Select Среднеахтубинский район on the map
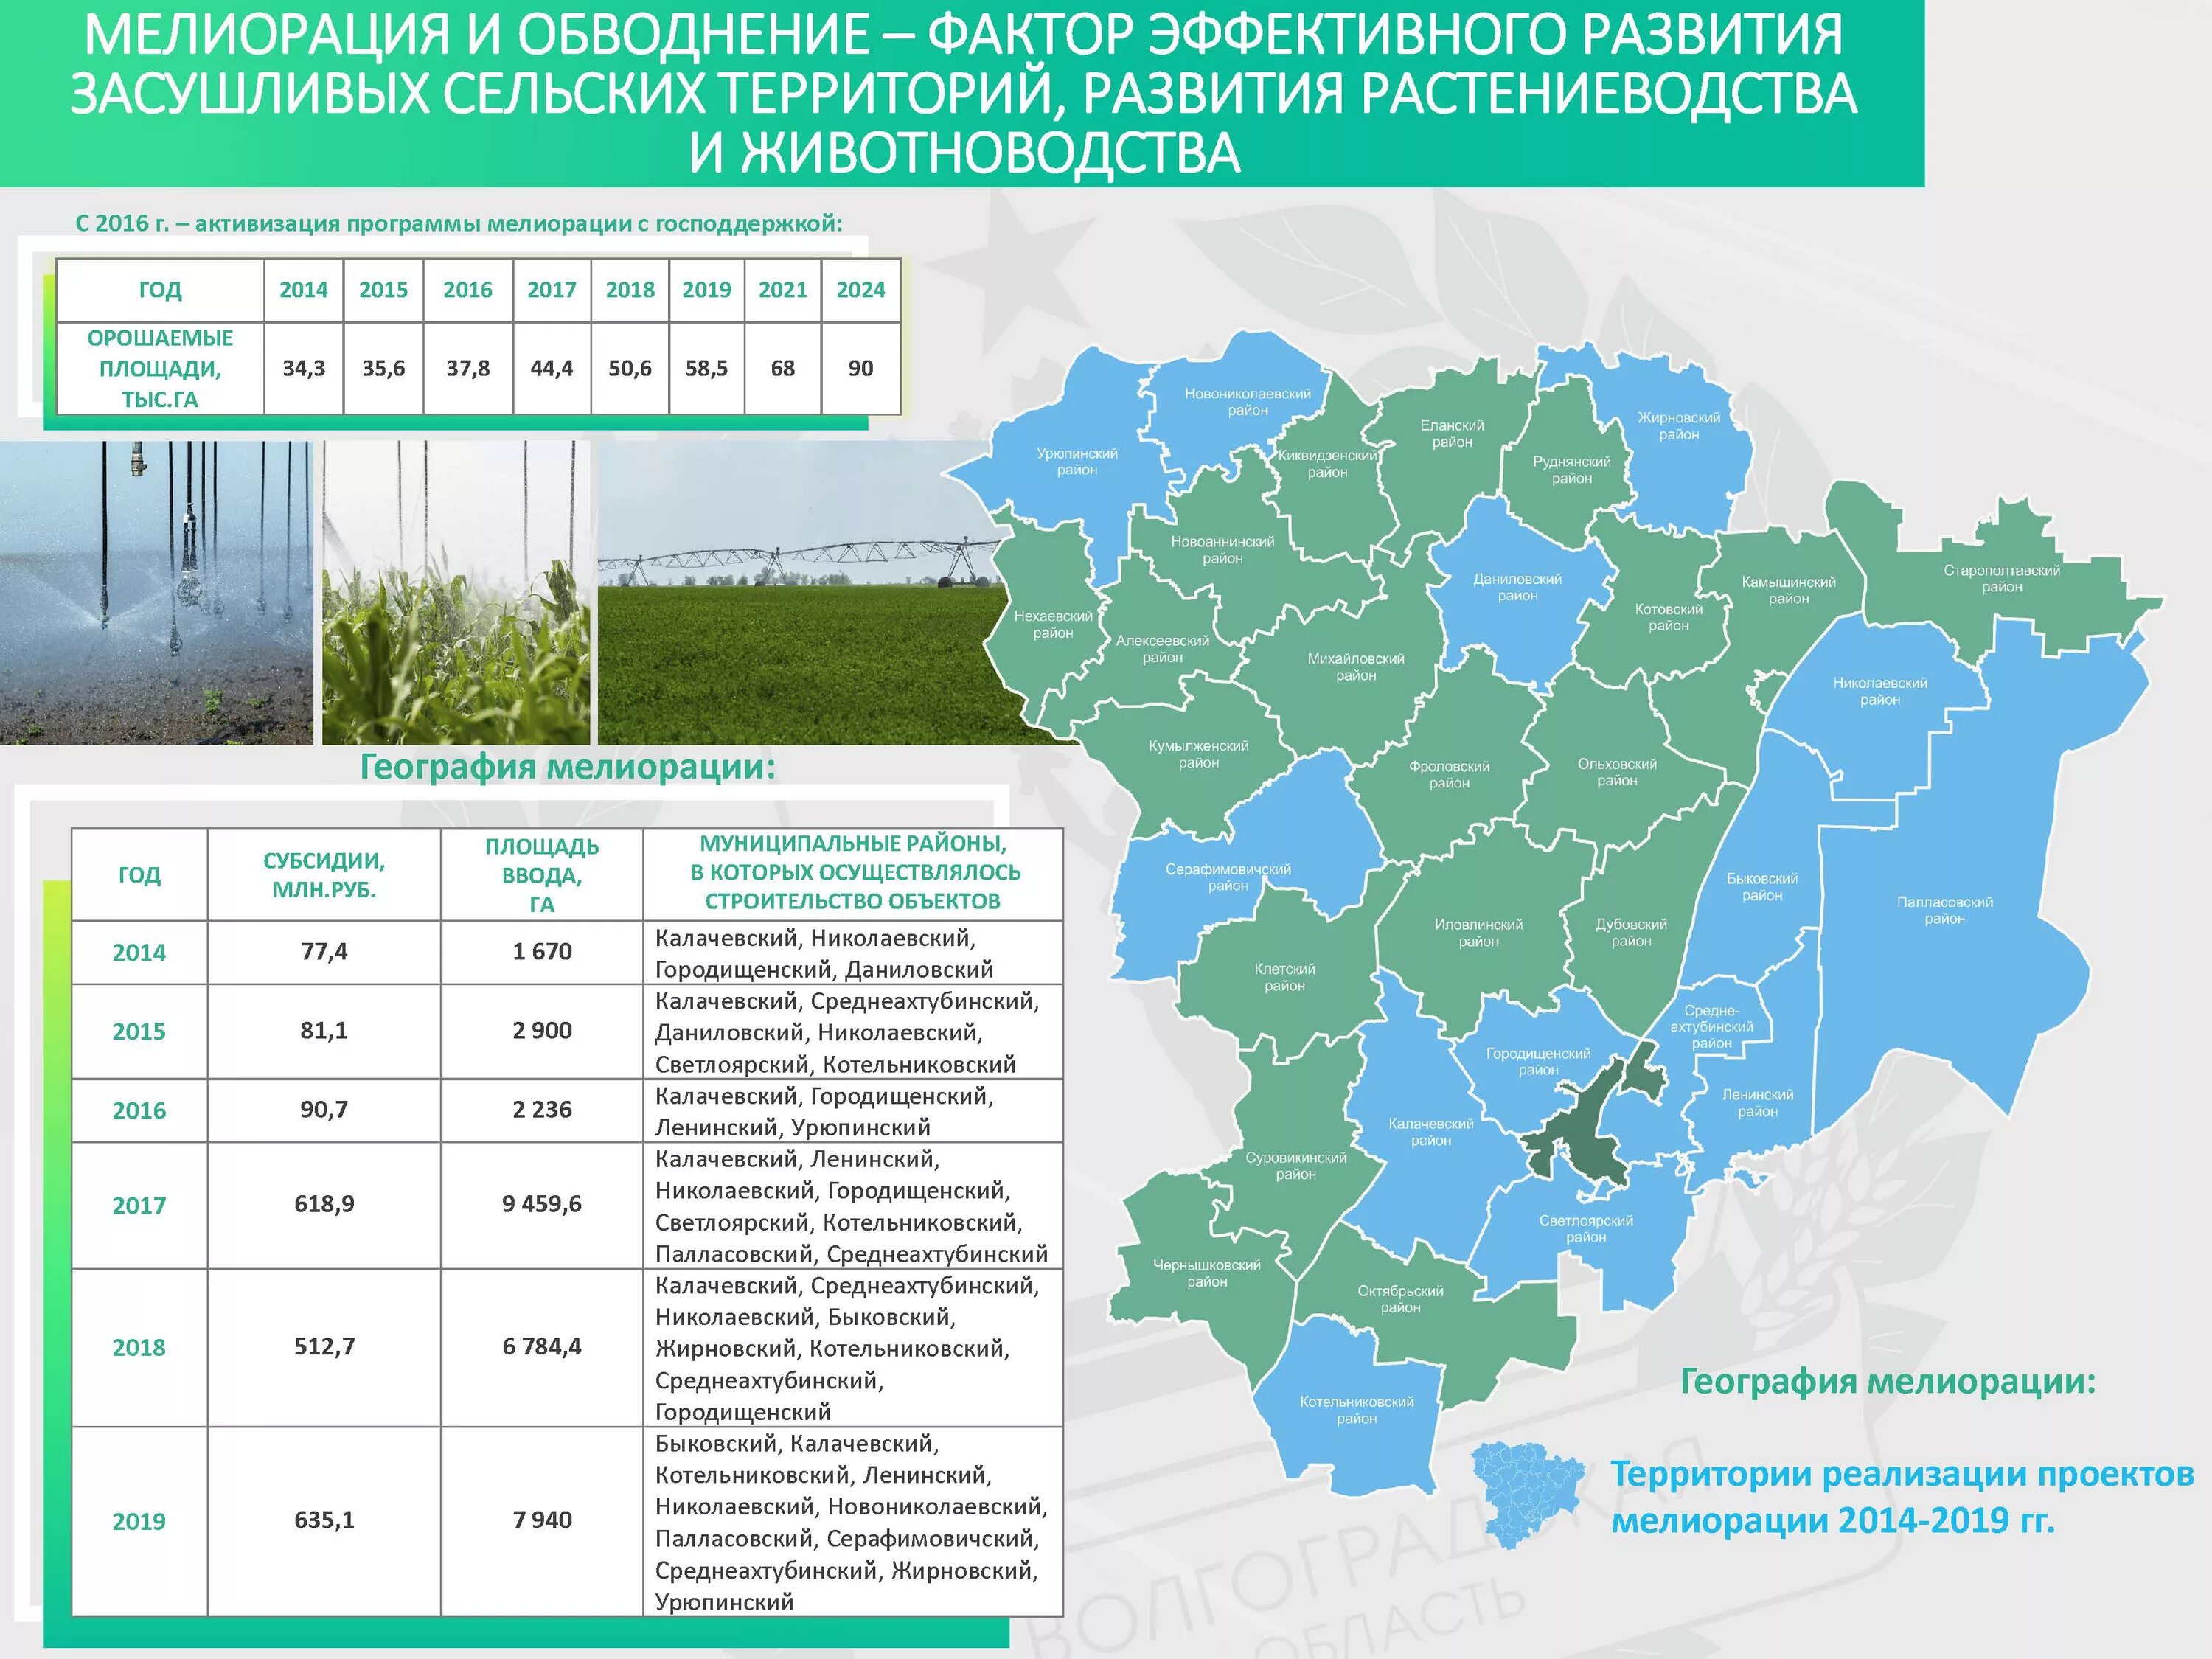This screenshot has height=1659, width=2212. [x=1711, y=1027]
